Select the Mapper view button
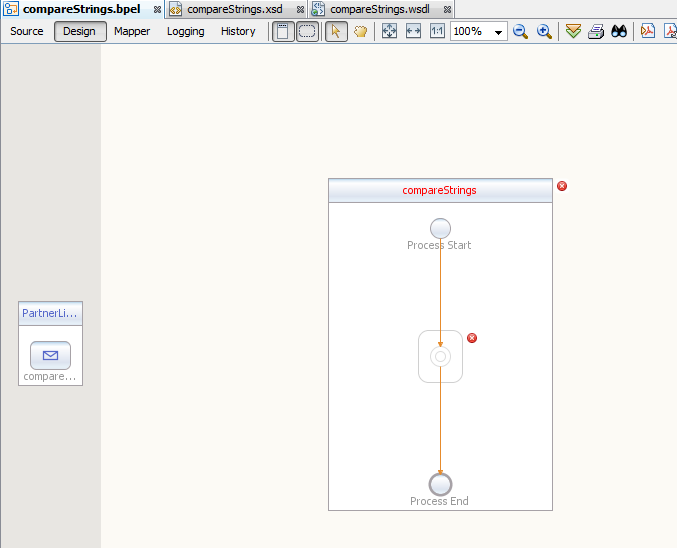The height and width of the screenshot is (548, 677). [x=132, y=31]
